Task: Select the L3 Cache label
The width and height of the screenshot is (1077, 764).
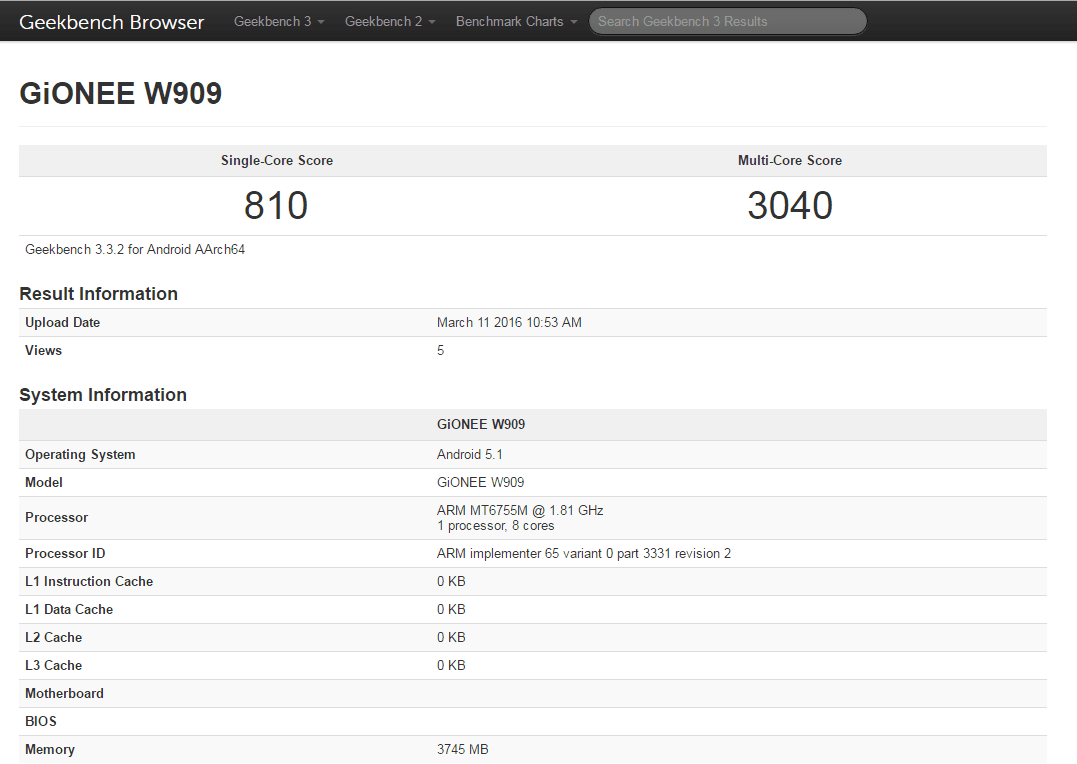Action: coord(54,666)
